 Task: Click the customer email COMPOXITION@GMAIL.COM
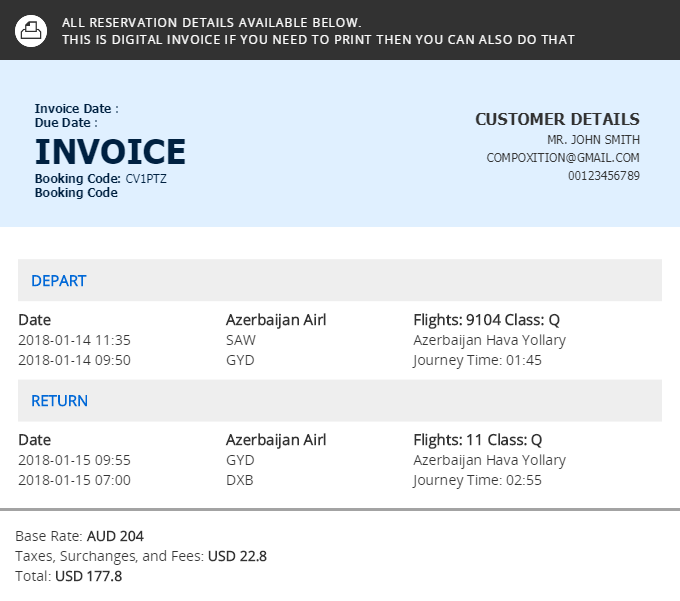click(563, 158)
